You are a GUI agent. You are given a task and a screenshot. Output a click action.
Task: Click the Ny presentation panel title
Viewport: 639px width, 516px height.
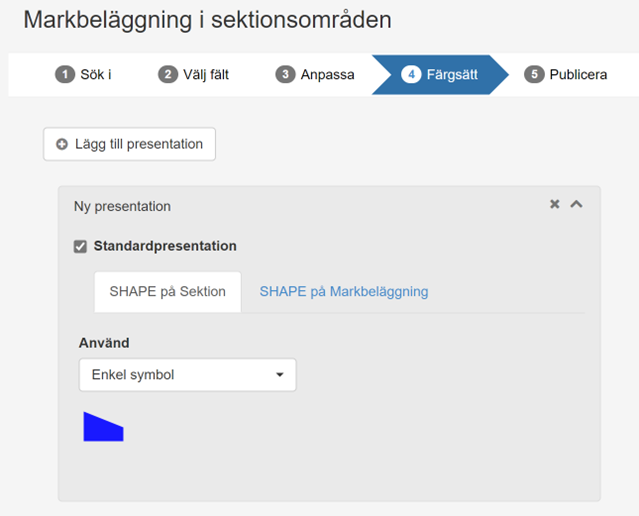coord(122,207)
